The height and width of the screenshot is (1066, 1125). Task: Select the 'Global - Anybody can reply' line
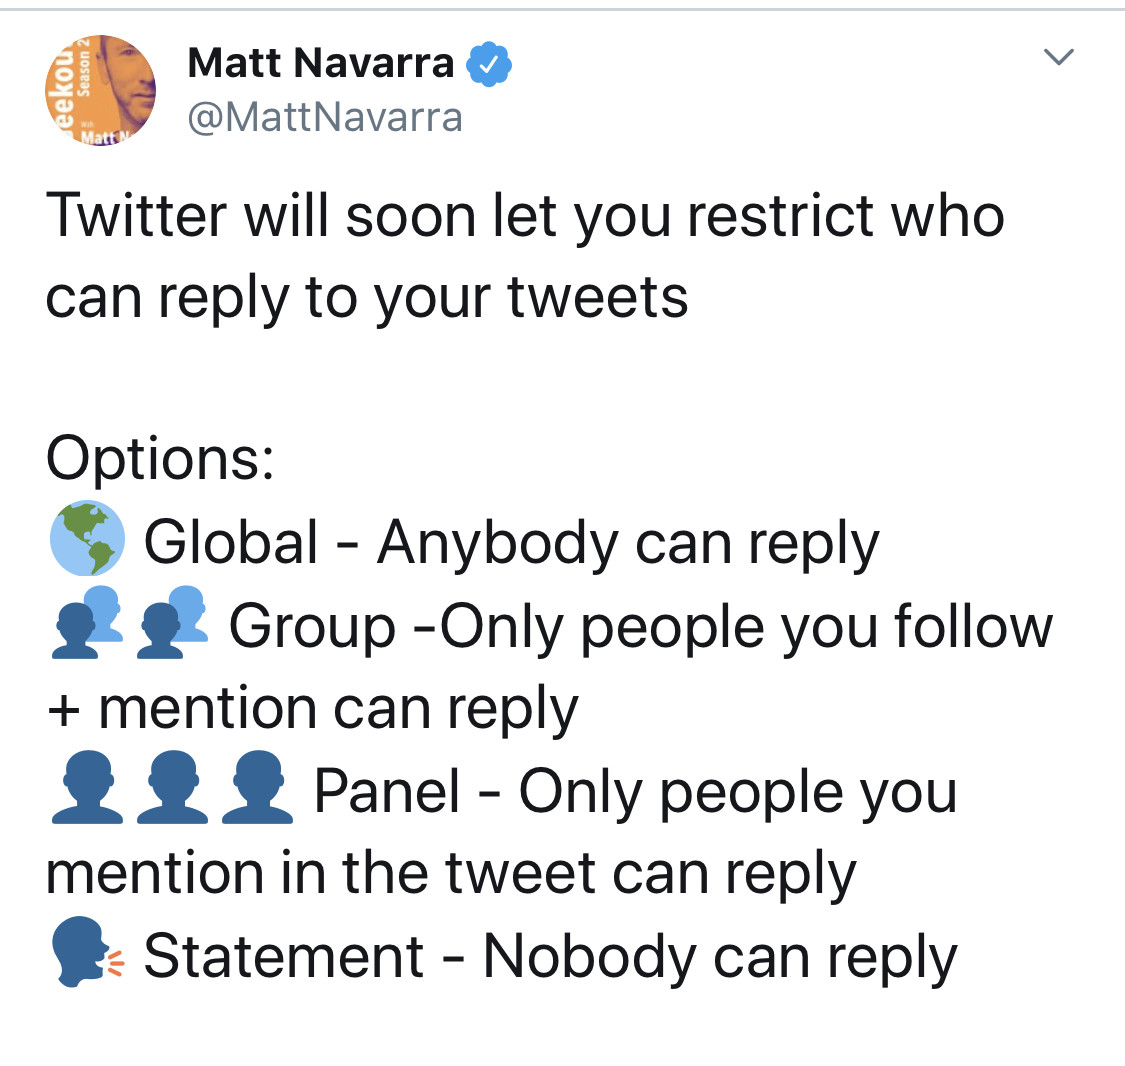point(511,543)
